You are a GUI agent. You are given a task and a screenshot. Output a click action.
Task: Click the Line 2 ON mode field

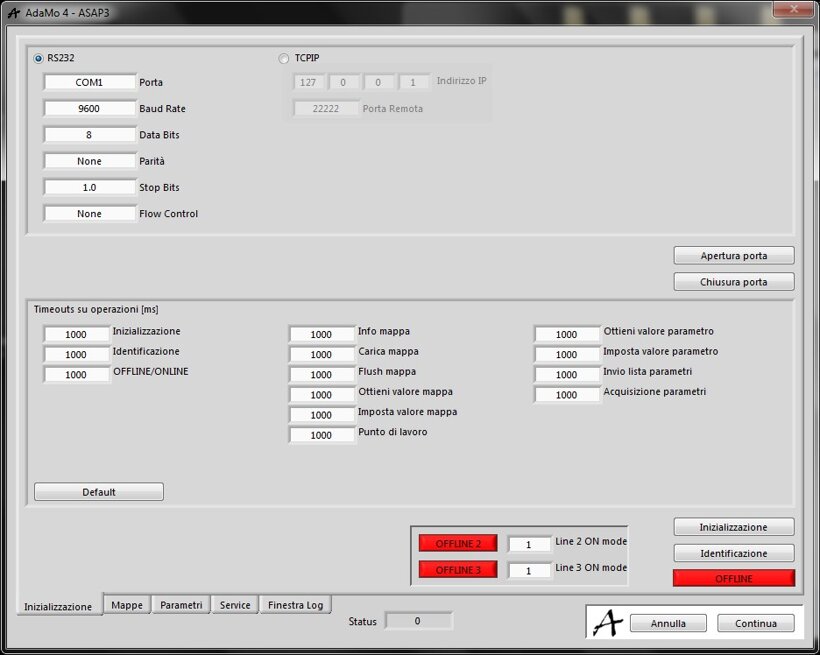[529, 545]
